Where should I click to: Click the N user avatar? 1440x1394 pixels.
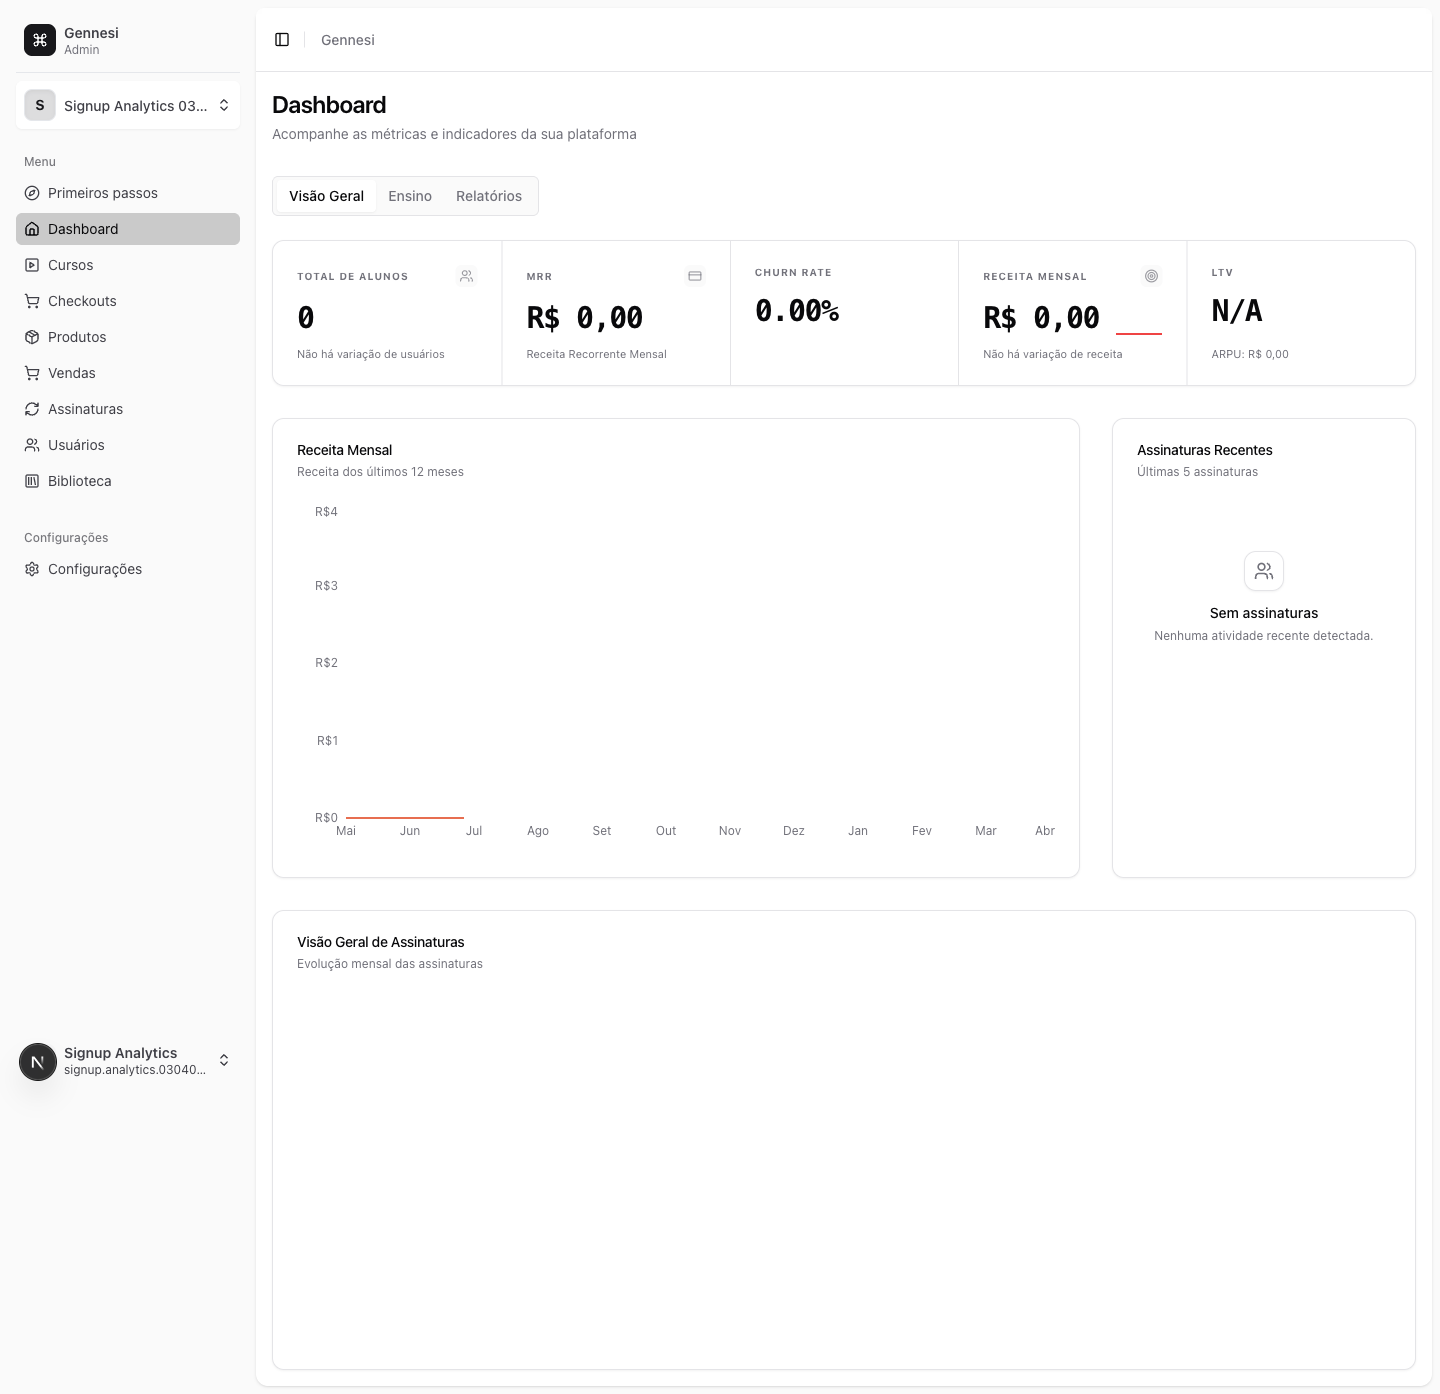38,1062
